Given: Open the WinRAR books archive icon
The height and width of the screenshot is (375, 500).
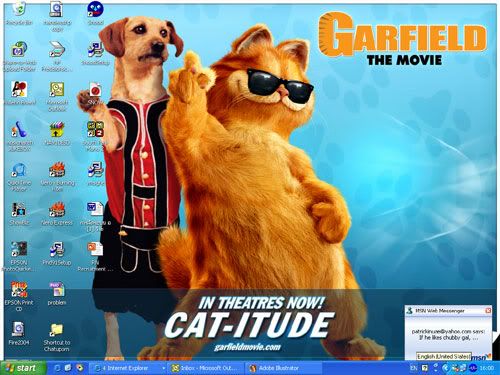Looking at the screenshot, I should tap(57, 129).
